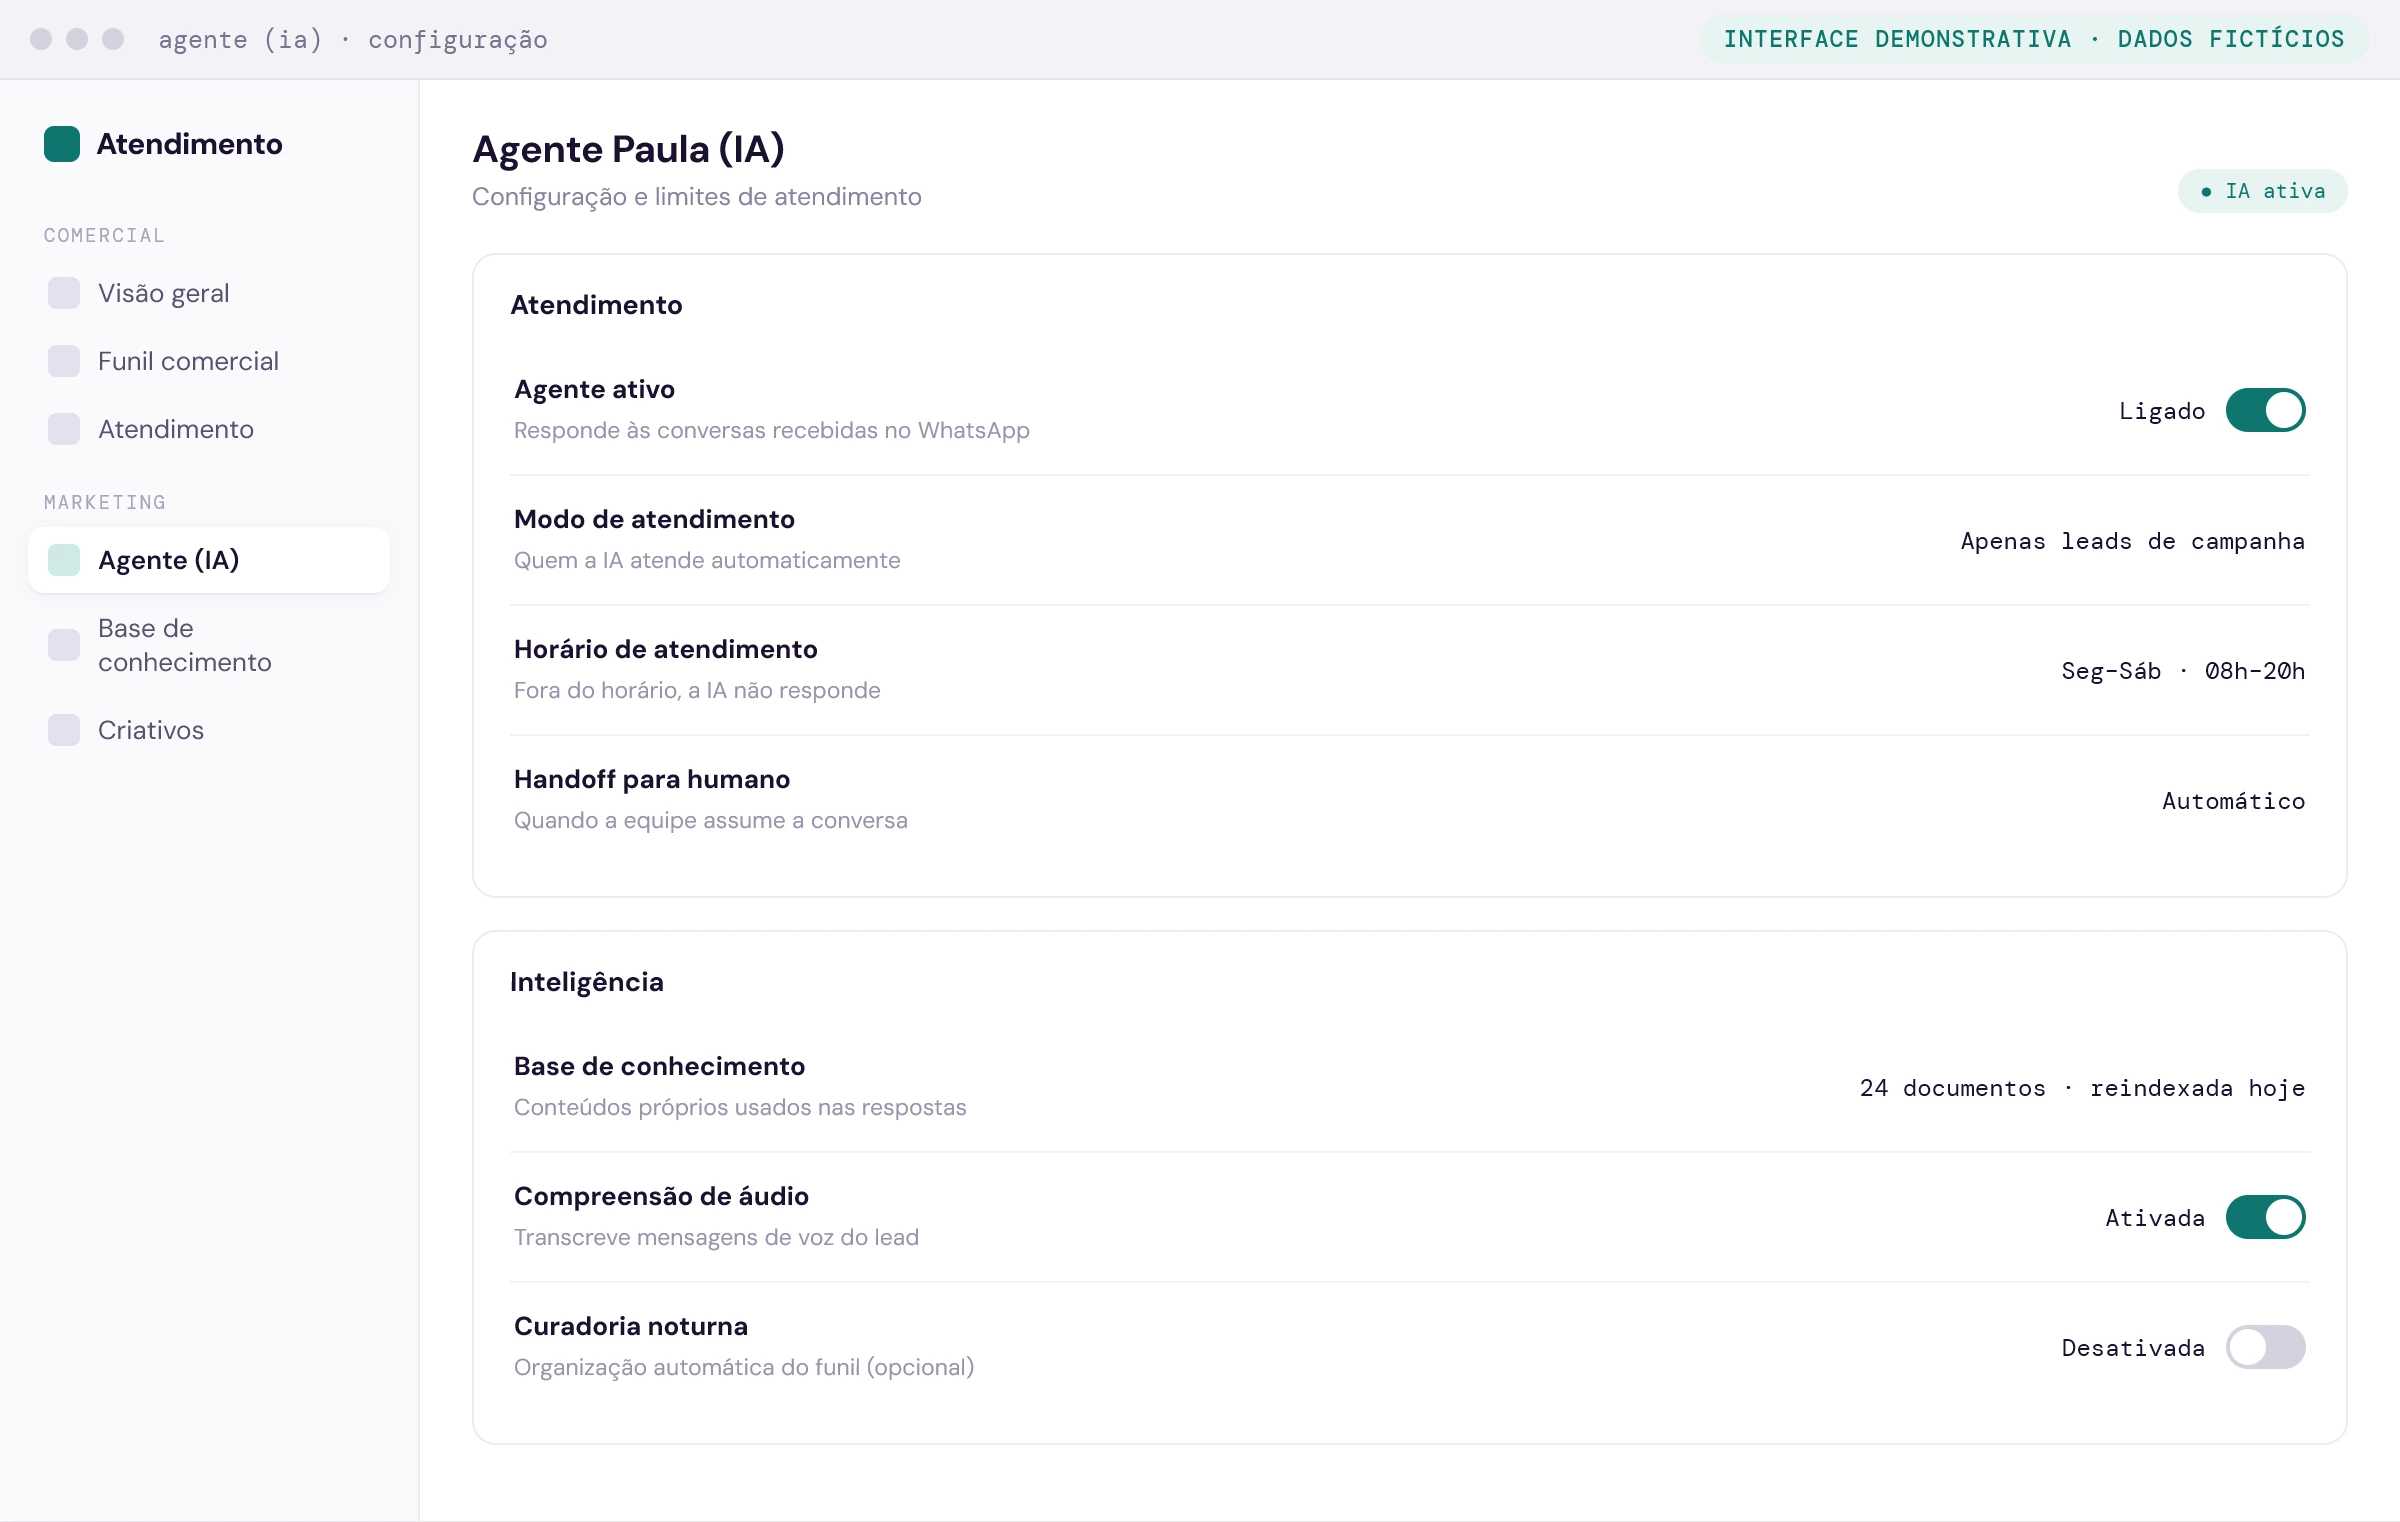Click the Compreensão de áudio setting title
Viewport: 2400px width, 1522px height.
coord(661,1196)
